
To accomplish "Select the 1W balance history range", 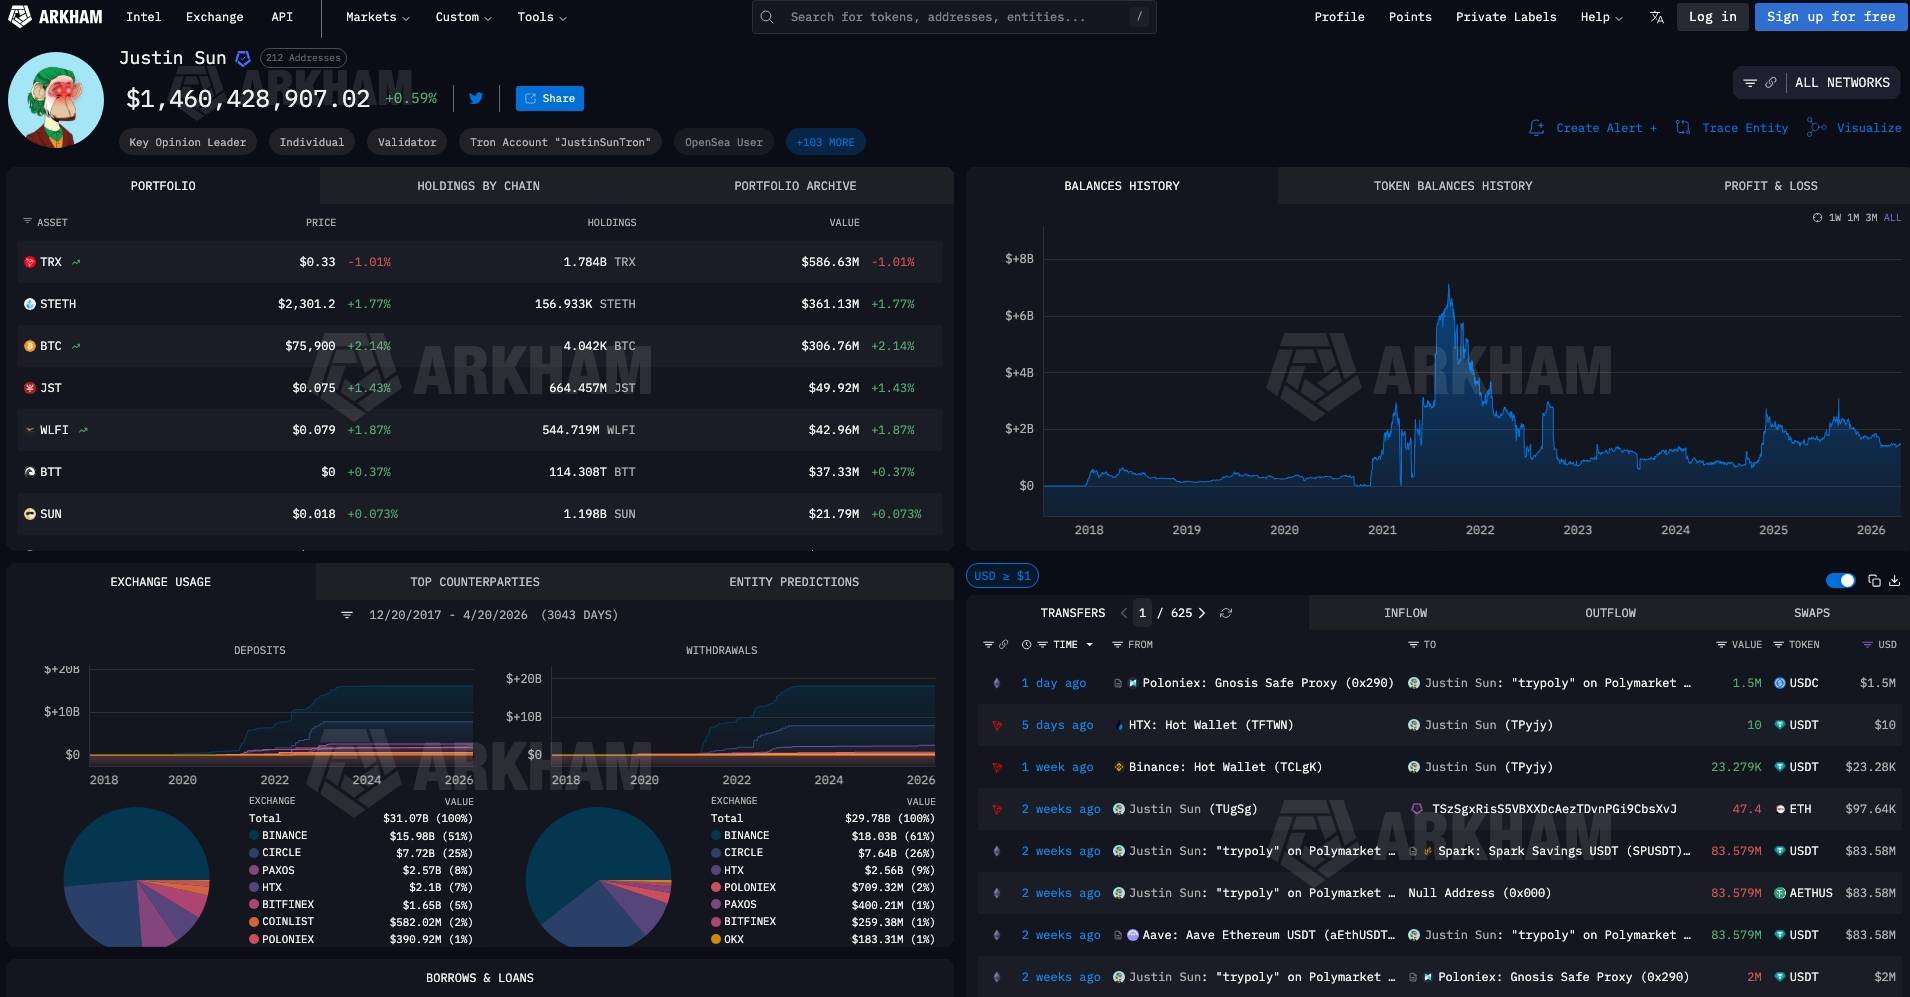I will pos(1835,217).
